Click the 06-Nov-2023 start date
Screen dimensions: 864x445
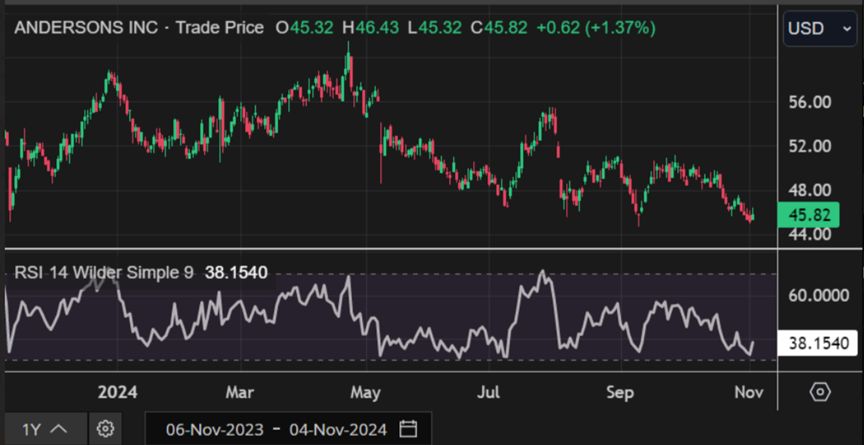pyautogui.click(x=215, y=429)
